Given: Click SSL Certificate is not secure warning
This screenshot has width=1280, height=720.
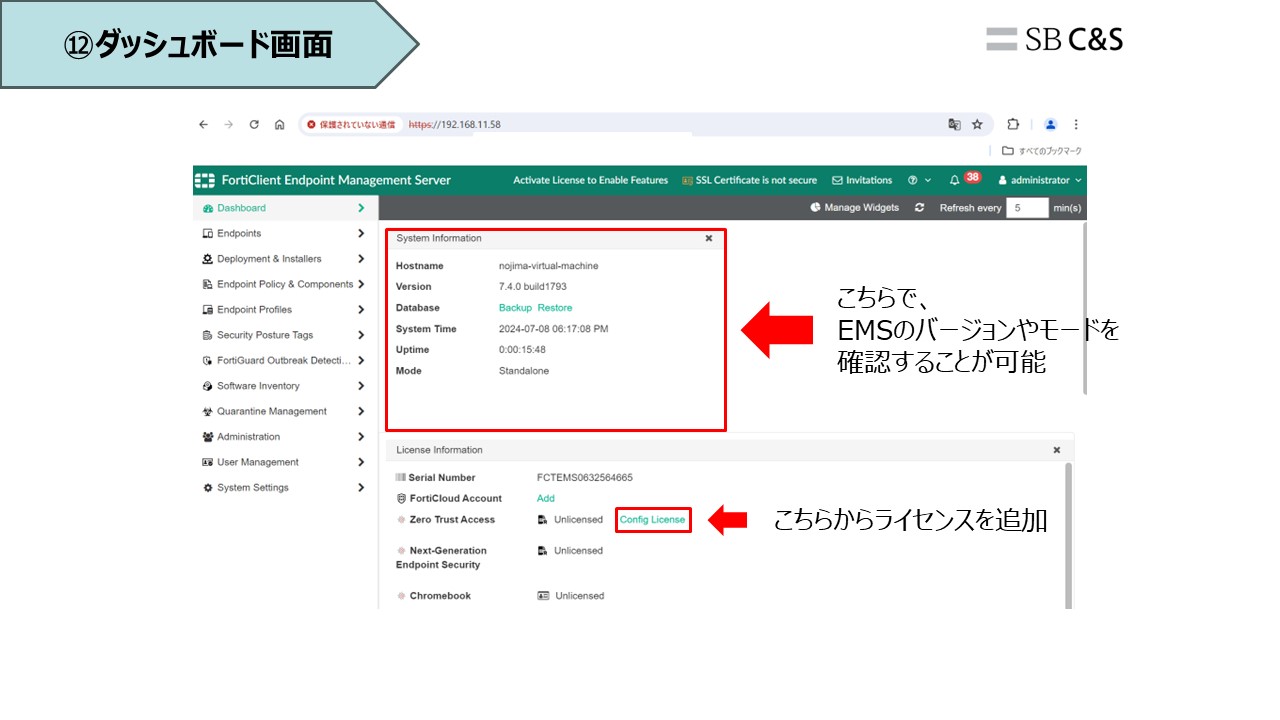Looking at the screenshot, I should (x=749, y=180).
